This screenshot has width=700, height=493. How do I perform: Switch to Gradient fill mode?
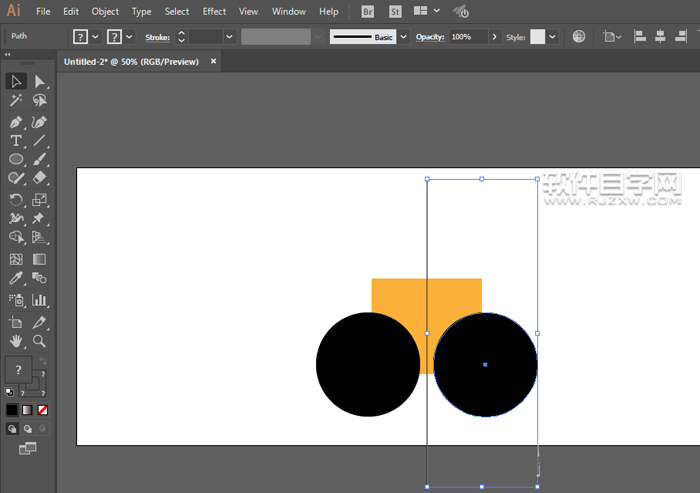pyautogui.click(x=27, y=410)
